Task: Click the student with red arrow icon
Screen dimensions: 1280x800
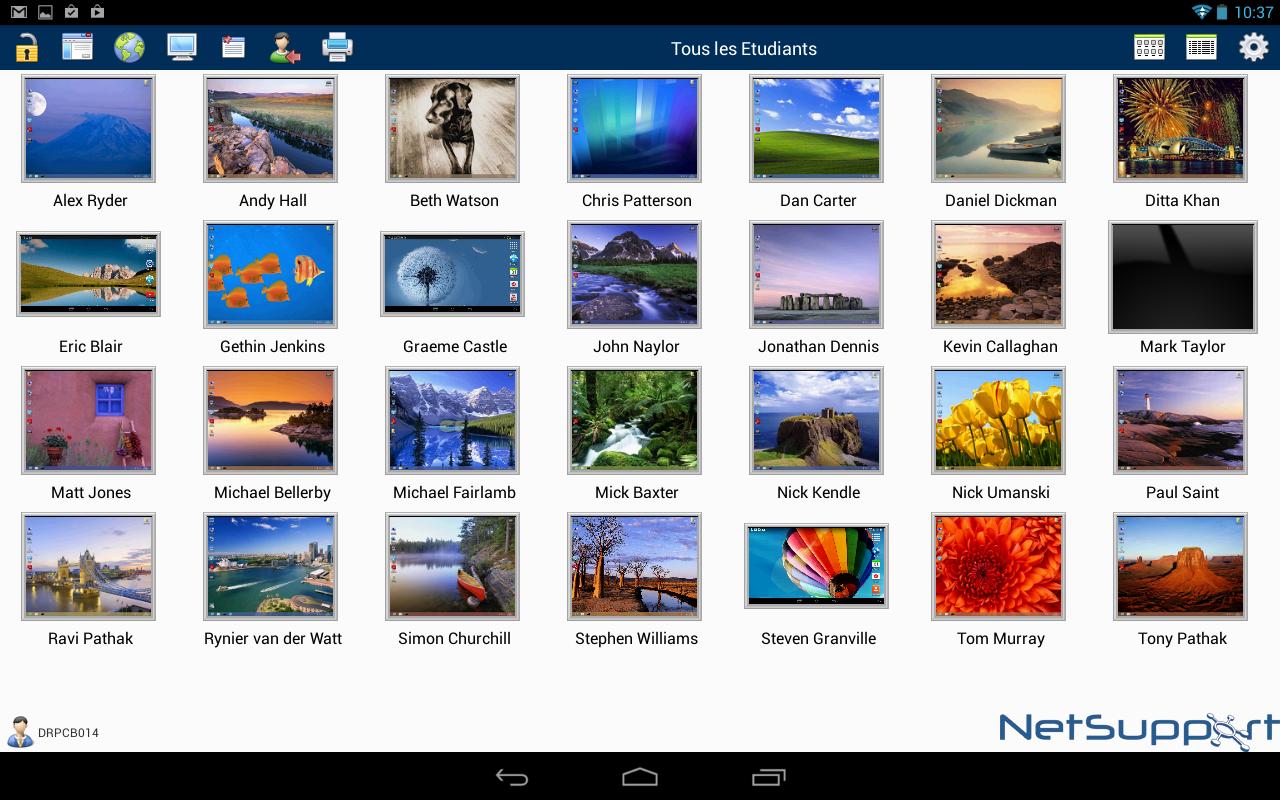Action: [285, 47]
